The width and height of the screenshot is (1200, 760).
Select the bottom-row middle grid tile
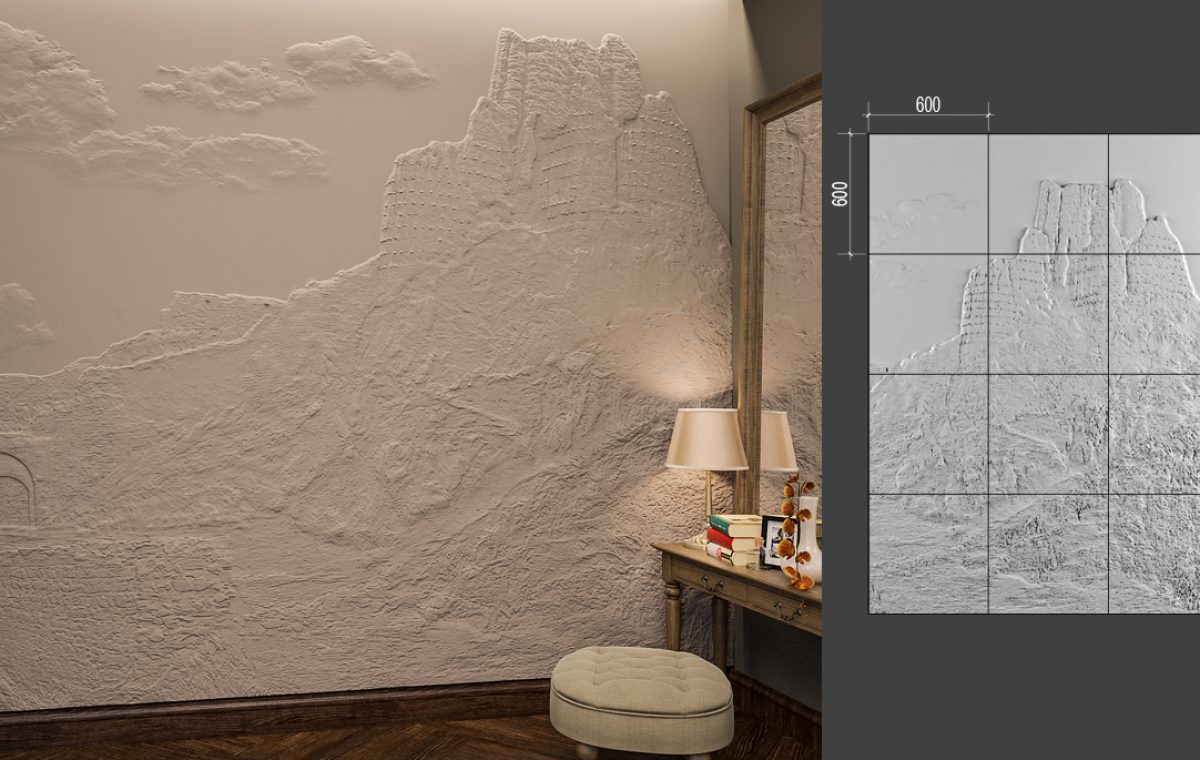coord(1047,553)
